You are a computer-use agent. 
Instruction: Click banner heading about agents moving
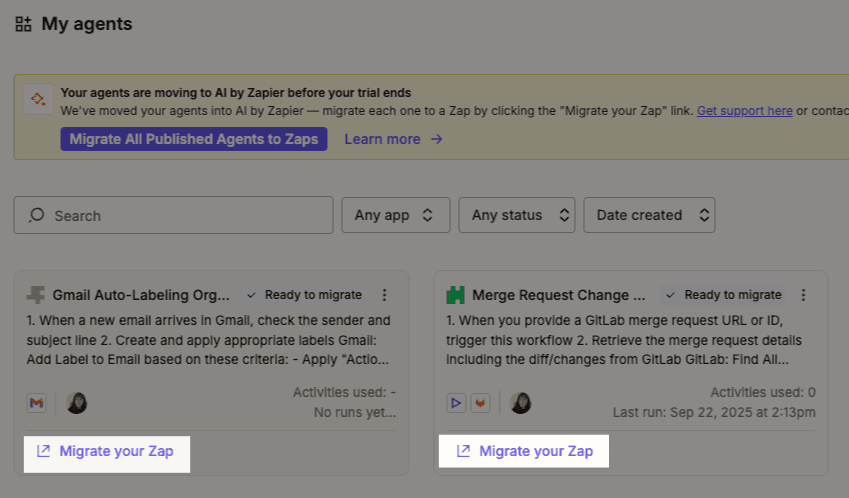(x=236, y=93)
